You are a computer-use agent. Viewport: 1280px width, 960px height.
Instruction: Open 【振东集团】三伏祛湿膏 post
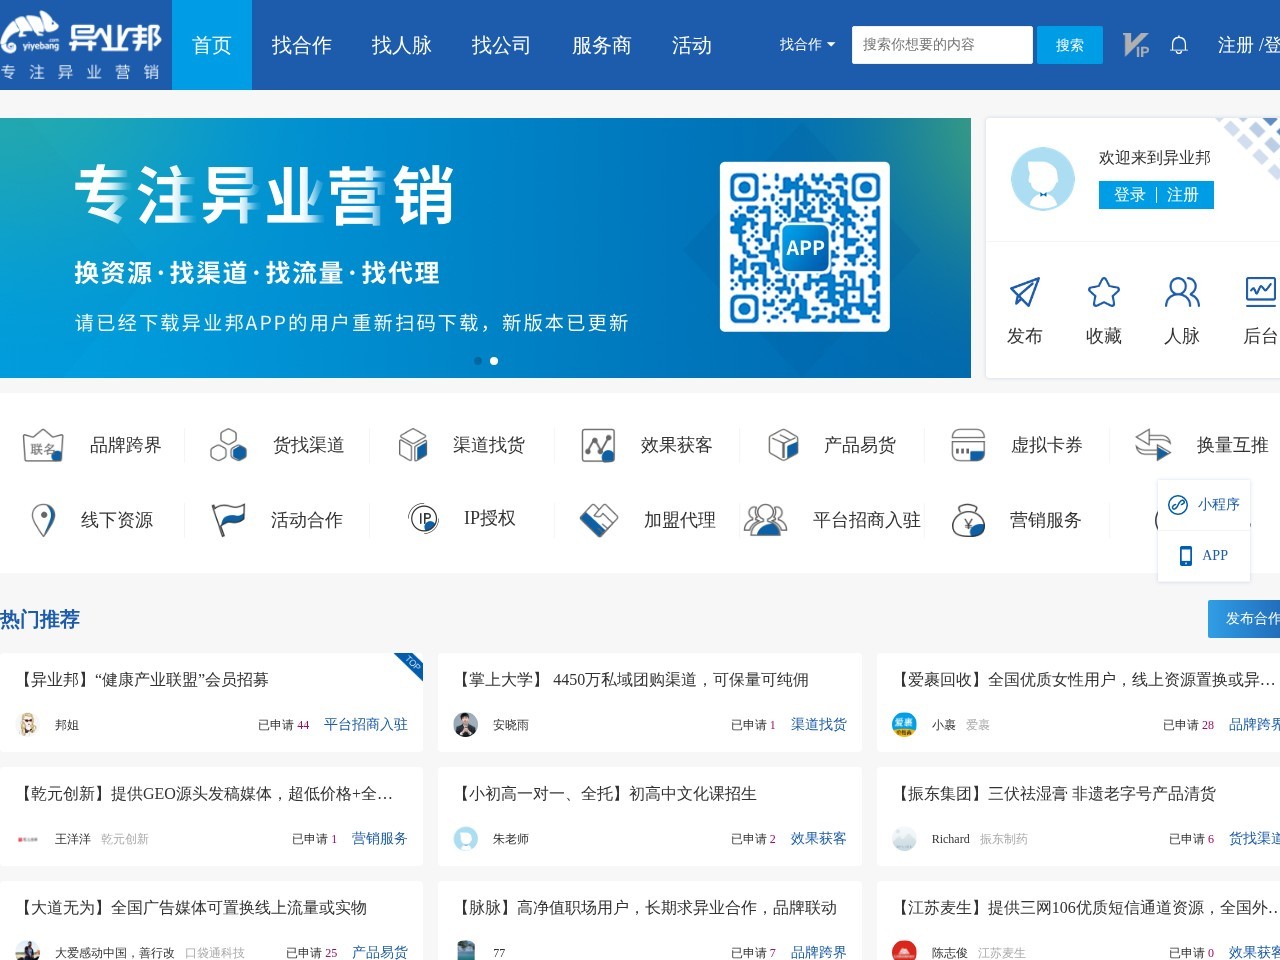pos(1054,794)
